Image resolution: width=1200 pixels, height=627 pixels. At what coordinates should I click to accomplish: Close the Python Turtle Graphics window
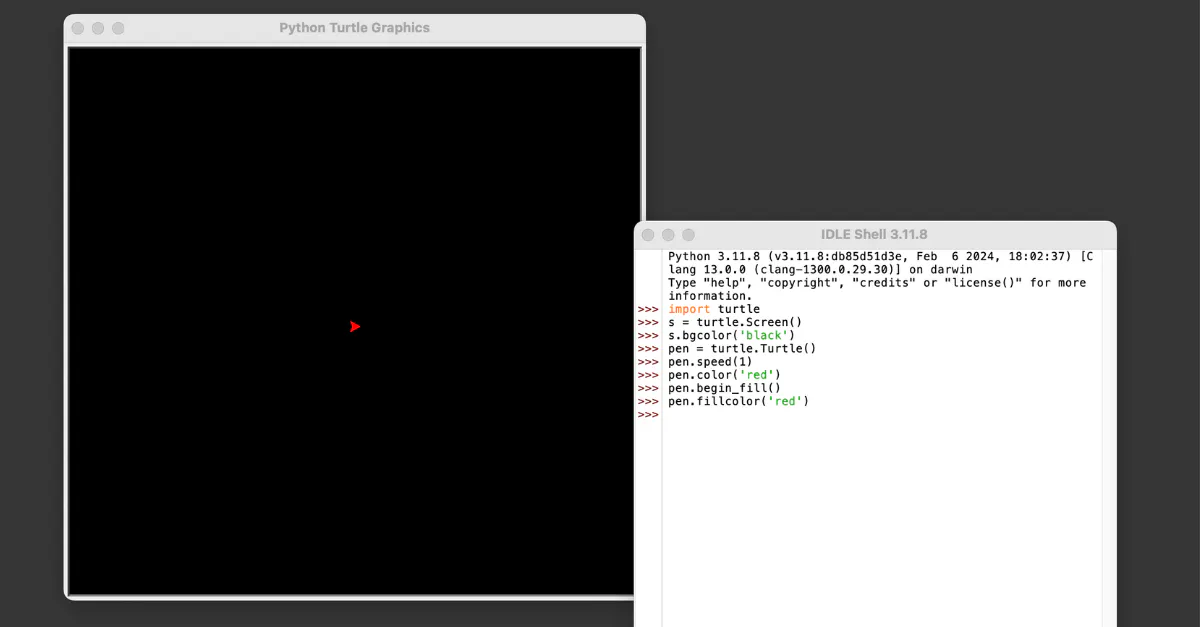[x=78, y=28]
